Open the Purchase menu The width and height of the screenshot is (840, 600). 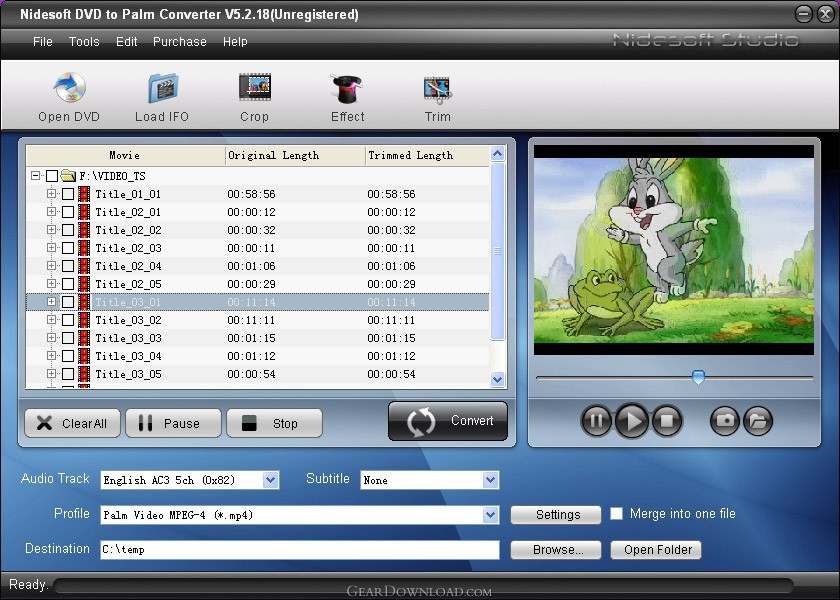(x=179, y=42)
